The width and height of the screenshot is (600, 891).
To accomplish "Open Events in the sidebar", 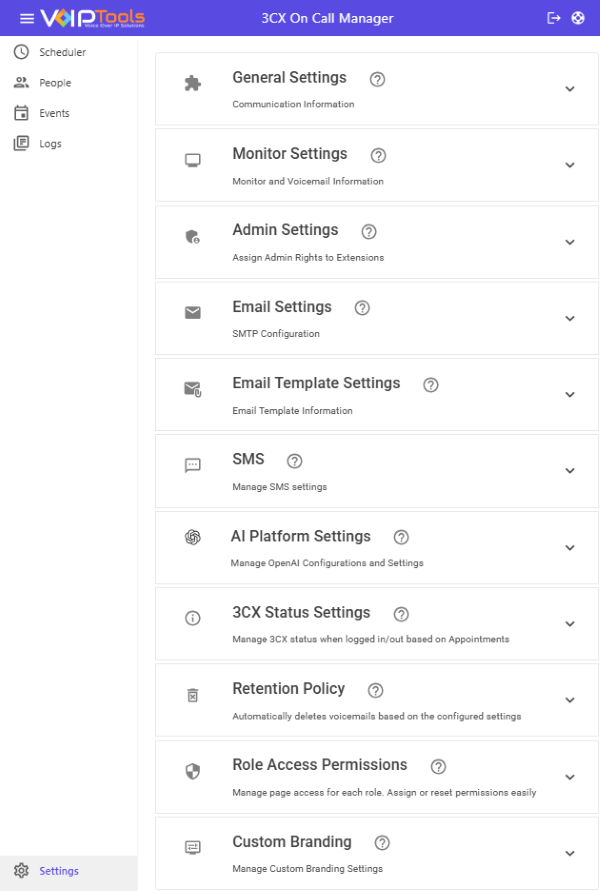I will click(x=54, y=113).
